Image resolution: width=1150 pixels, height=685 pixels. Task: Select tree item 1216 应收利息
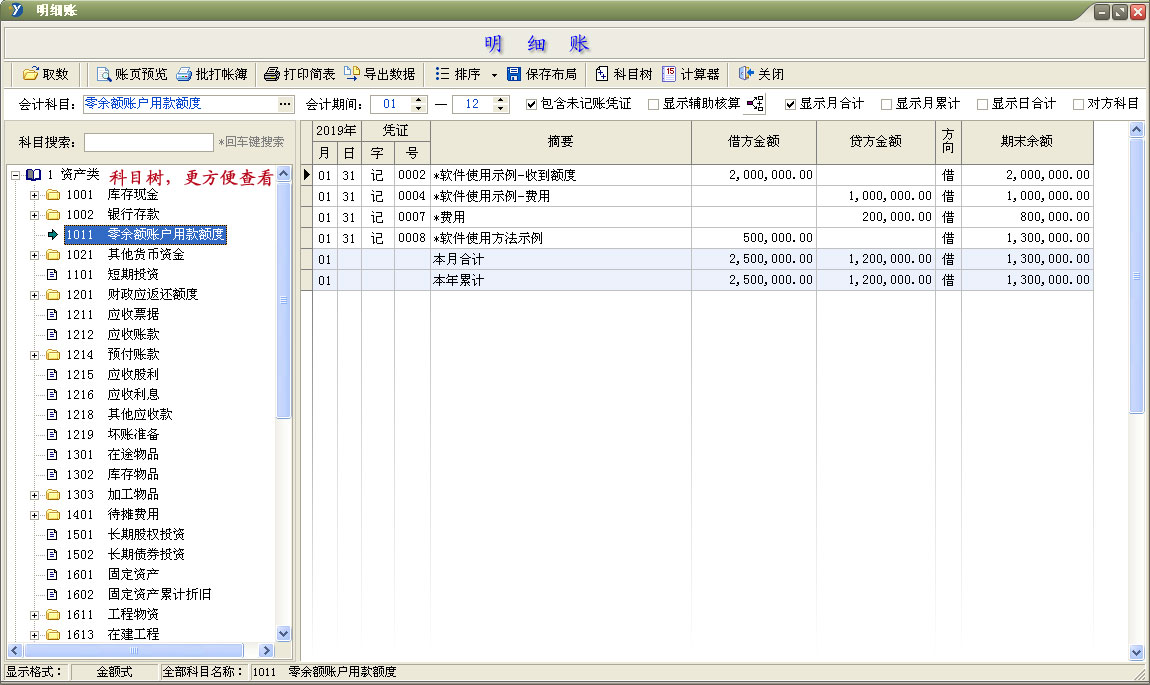(x=112, y=395)
